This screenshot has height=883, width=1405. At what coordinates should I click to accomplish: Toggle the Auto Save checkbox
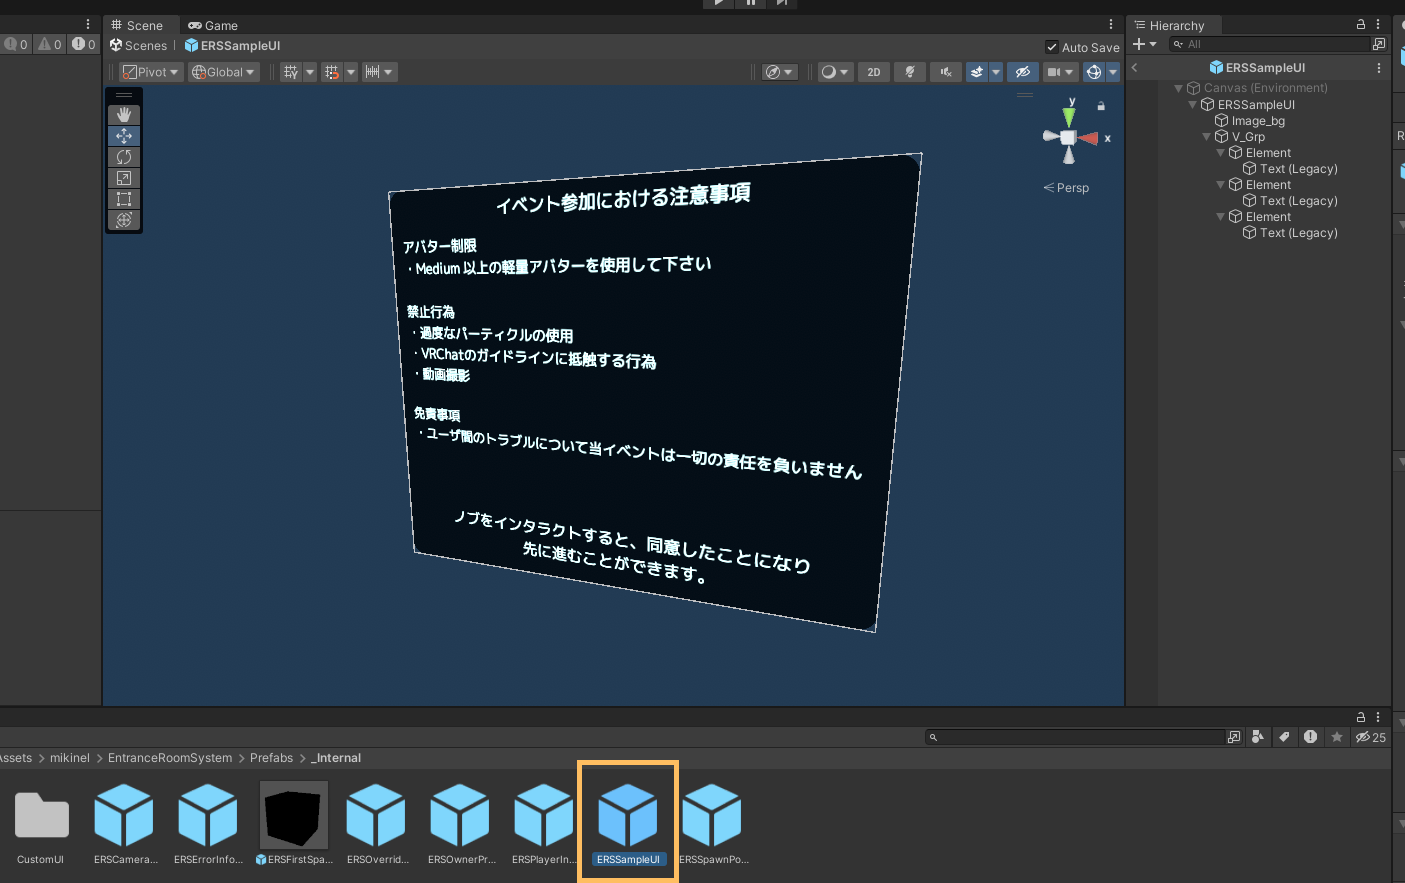coord(1052,47)
